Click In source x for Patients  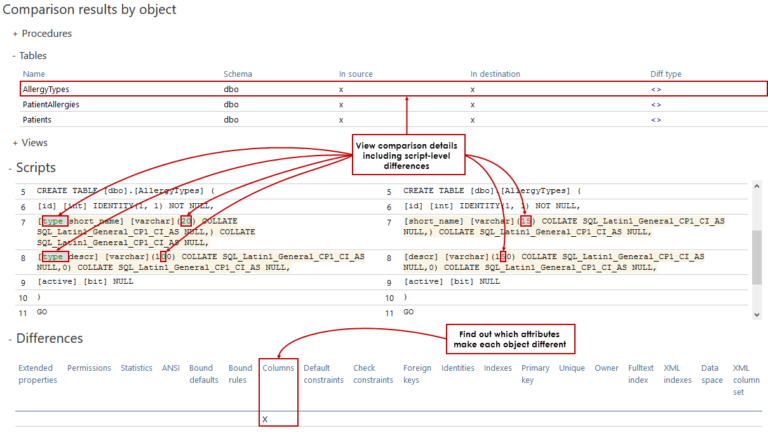click(x=341, y=120)
